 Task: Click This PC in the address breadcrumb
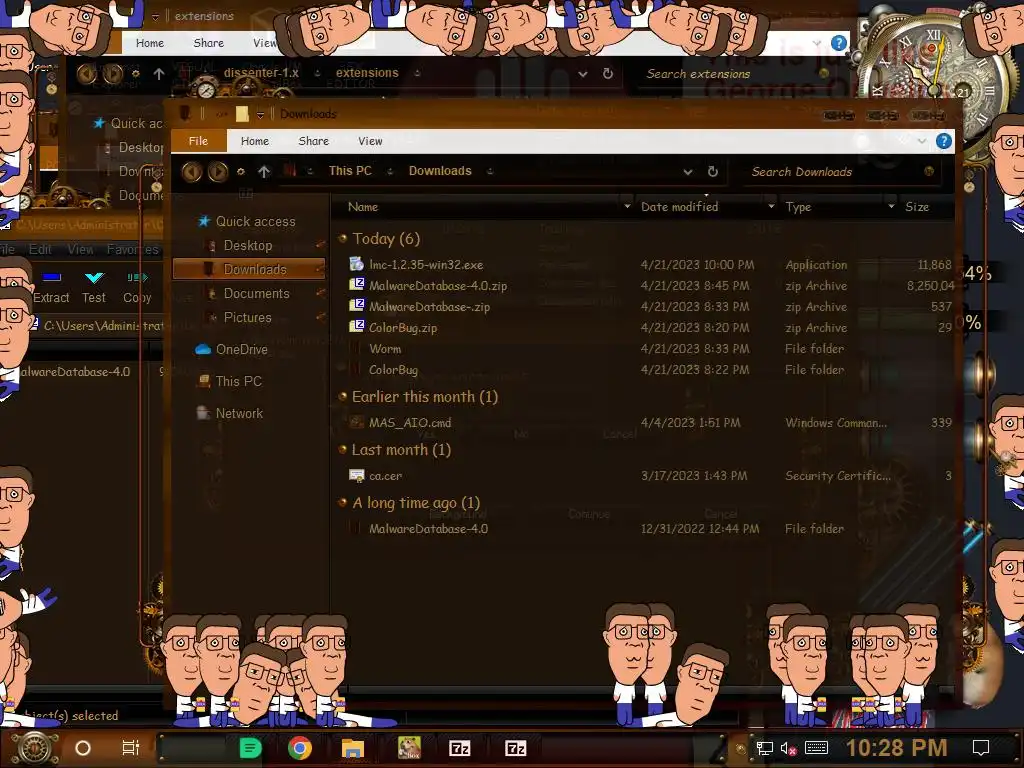350,171
